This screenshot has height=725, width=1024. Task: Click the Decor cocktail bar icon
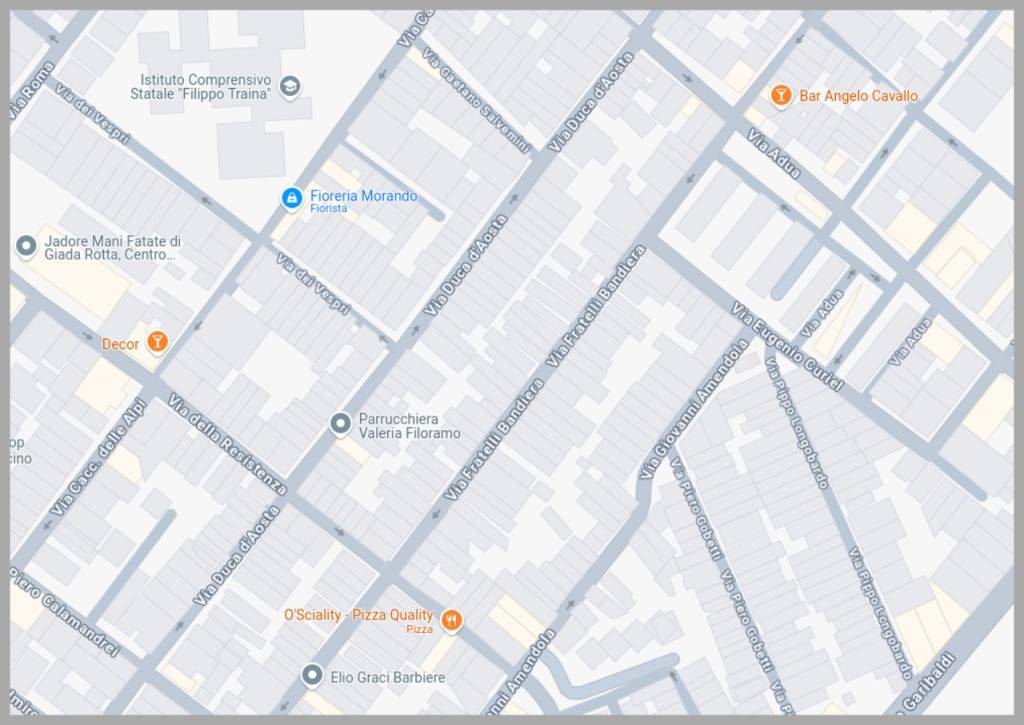[157, 341]
